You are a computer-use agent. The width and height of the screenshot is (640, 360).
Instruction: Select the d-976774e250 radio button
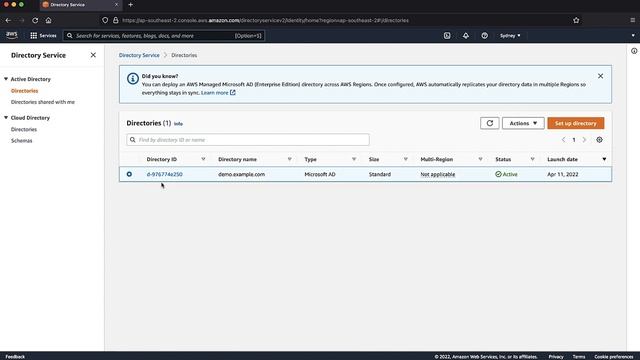click(129, 174)
